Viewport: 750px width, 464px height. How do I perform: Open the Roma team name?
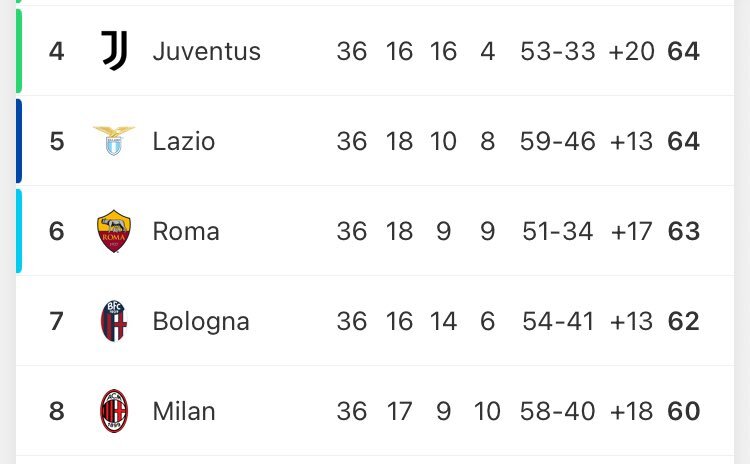[186, 231]
